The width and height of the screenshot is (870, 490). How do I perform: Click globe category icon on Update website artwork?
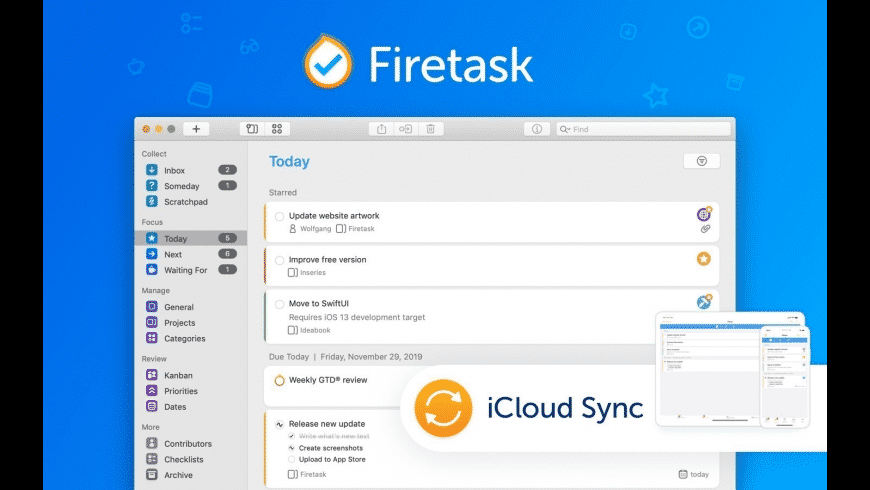[704, 214]
